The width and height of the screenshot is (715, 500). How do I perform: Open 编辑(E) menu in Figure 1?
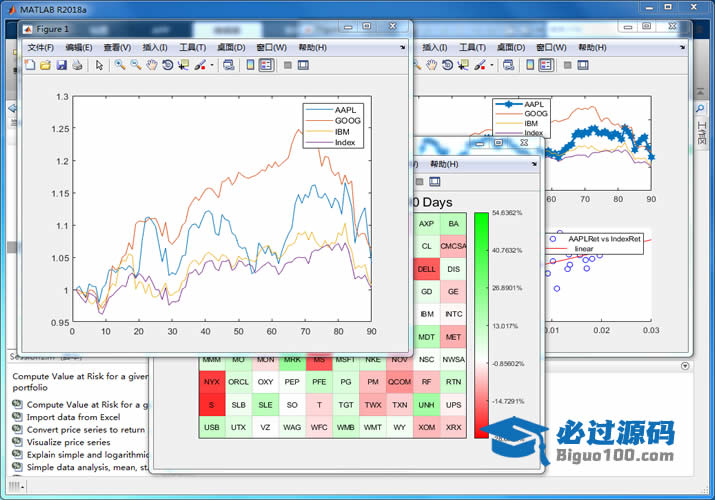click(79, 47)
